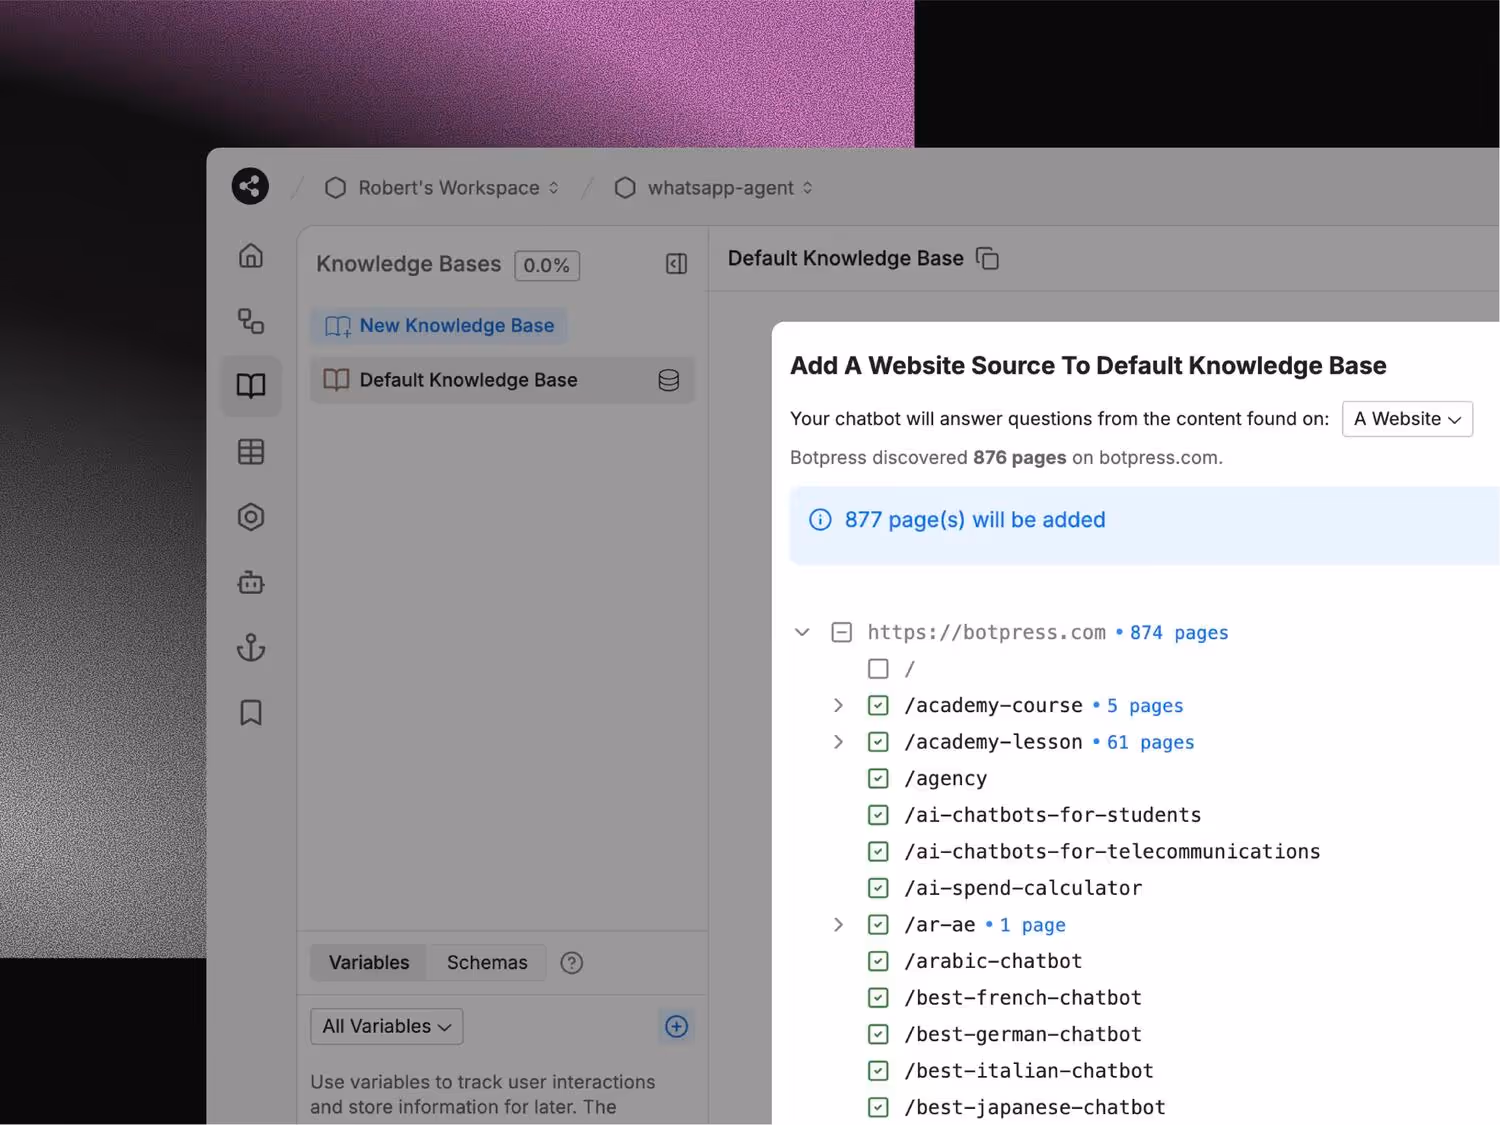Image resolution: width=1500 pixels, height=1125 pixels.
Task: Uncheck the /ar-ae checkbox
Action: pos(878,925)
